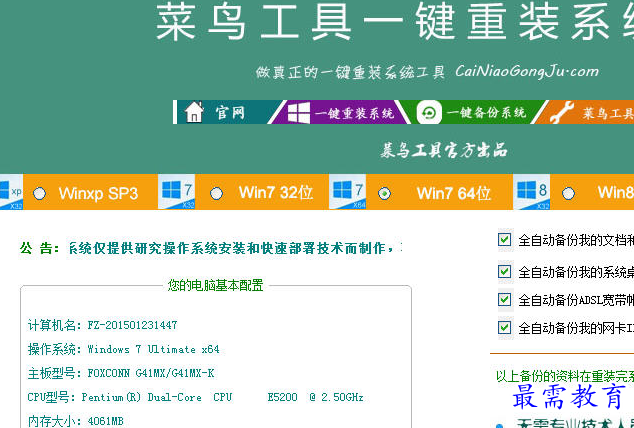Open the 官网 home tab
634x428 pixels.
pos(226,112)
